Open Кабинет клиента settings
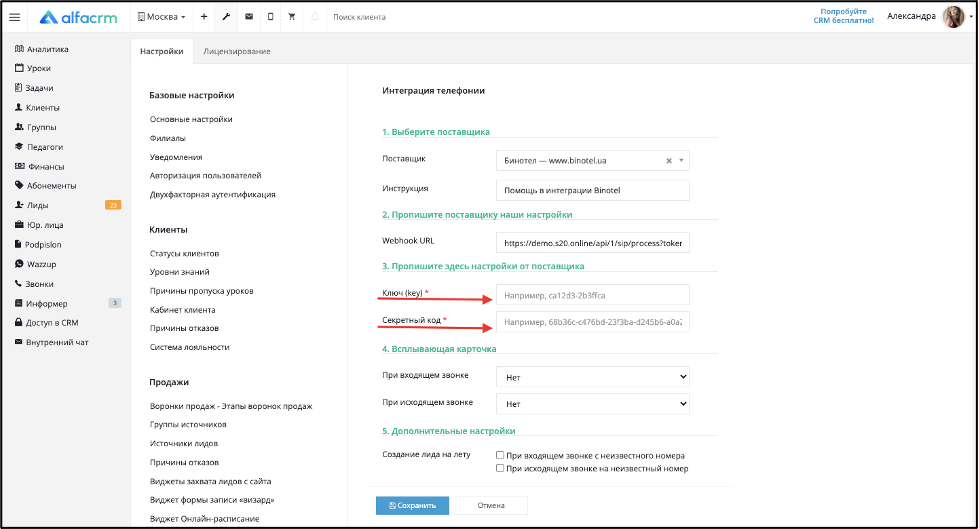This screenshot has width=979, height=529. tap(182, 309)
